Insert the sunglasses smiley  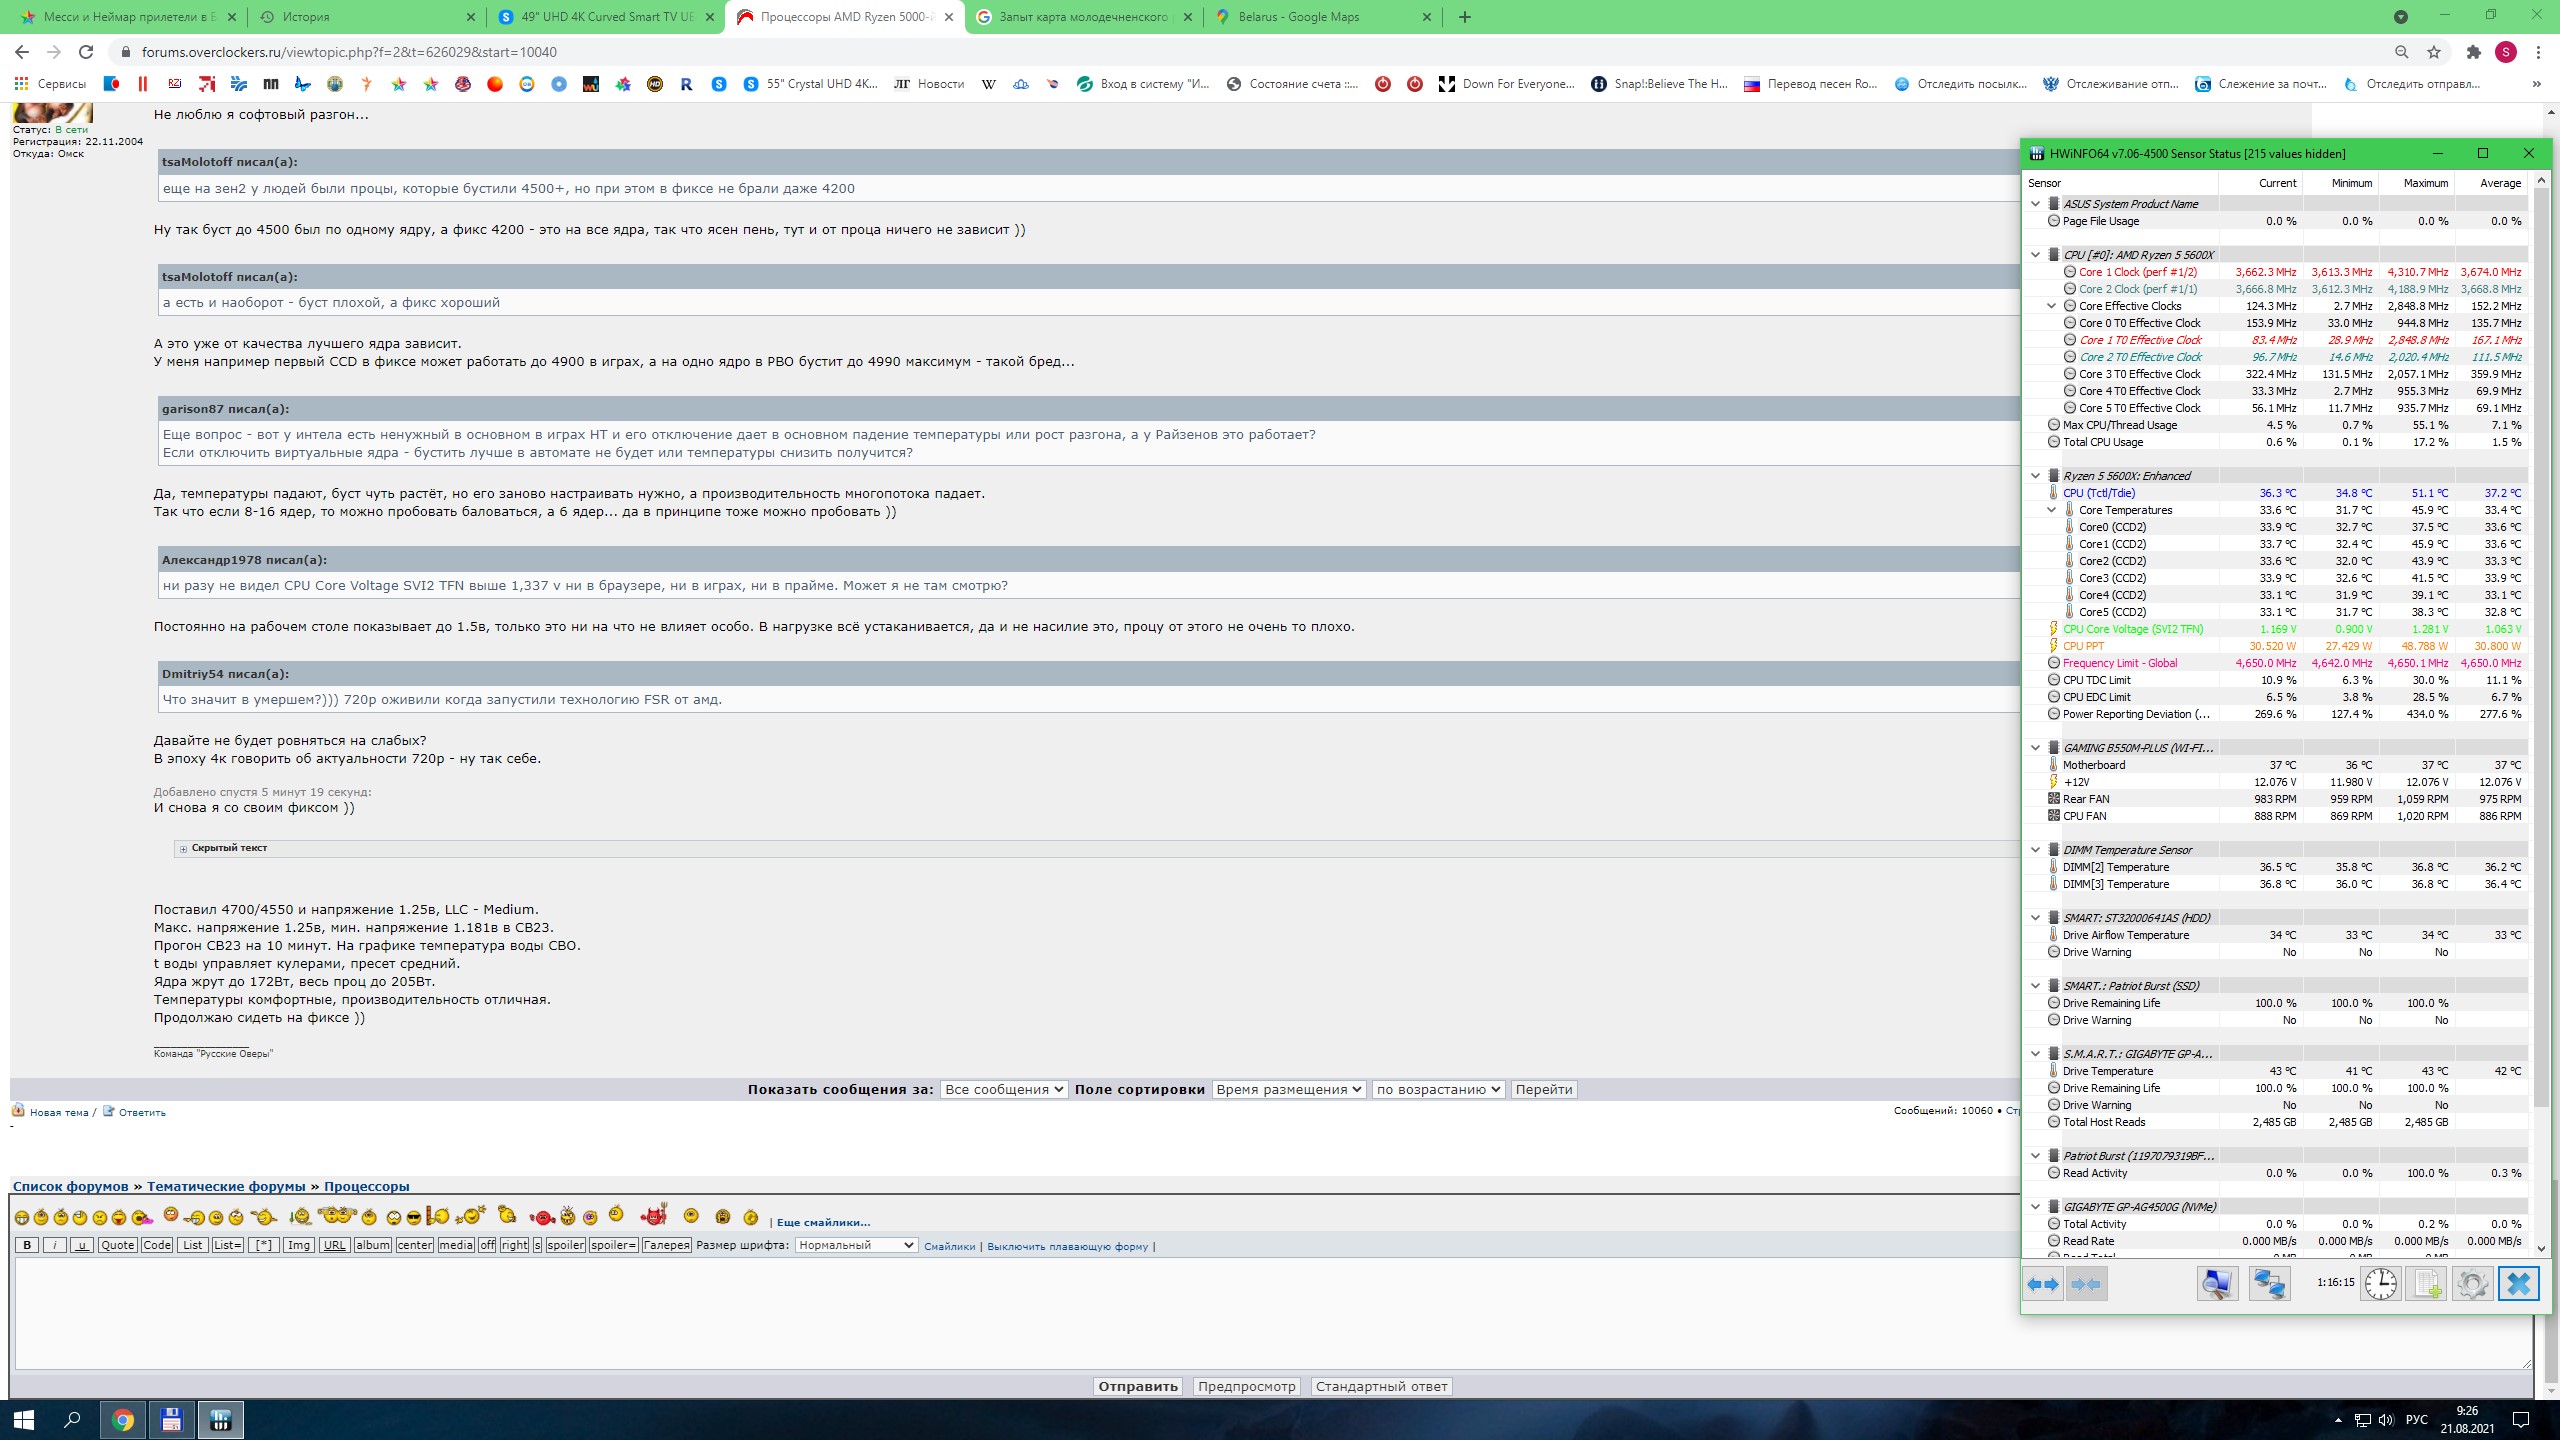click(414, 1217)
